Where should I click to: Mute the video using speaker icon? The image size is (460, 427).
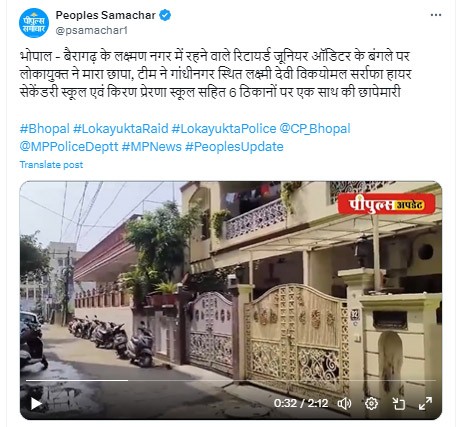point(344,404)
